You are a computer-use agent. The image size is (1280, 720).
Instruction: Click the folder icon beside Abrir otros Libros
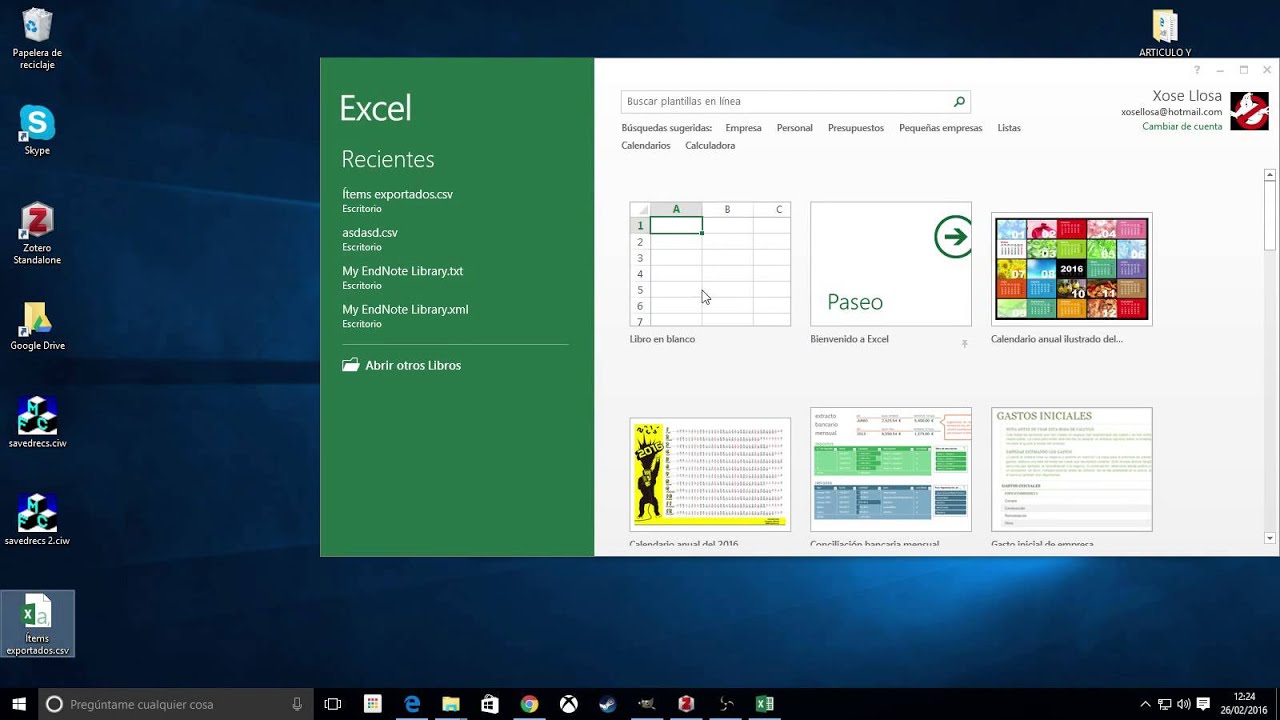350,365
